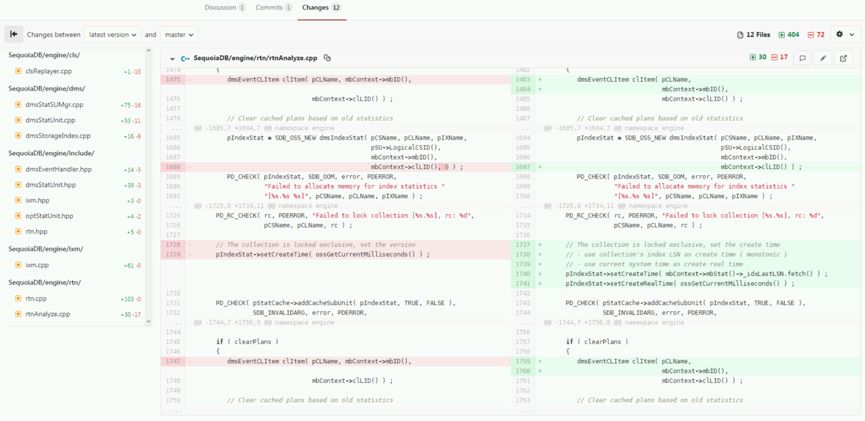
Task: Click the 12 Files document icon
Action: pyautogui.click(x=740, y=34)
